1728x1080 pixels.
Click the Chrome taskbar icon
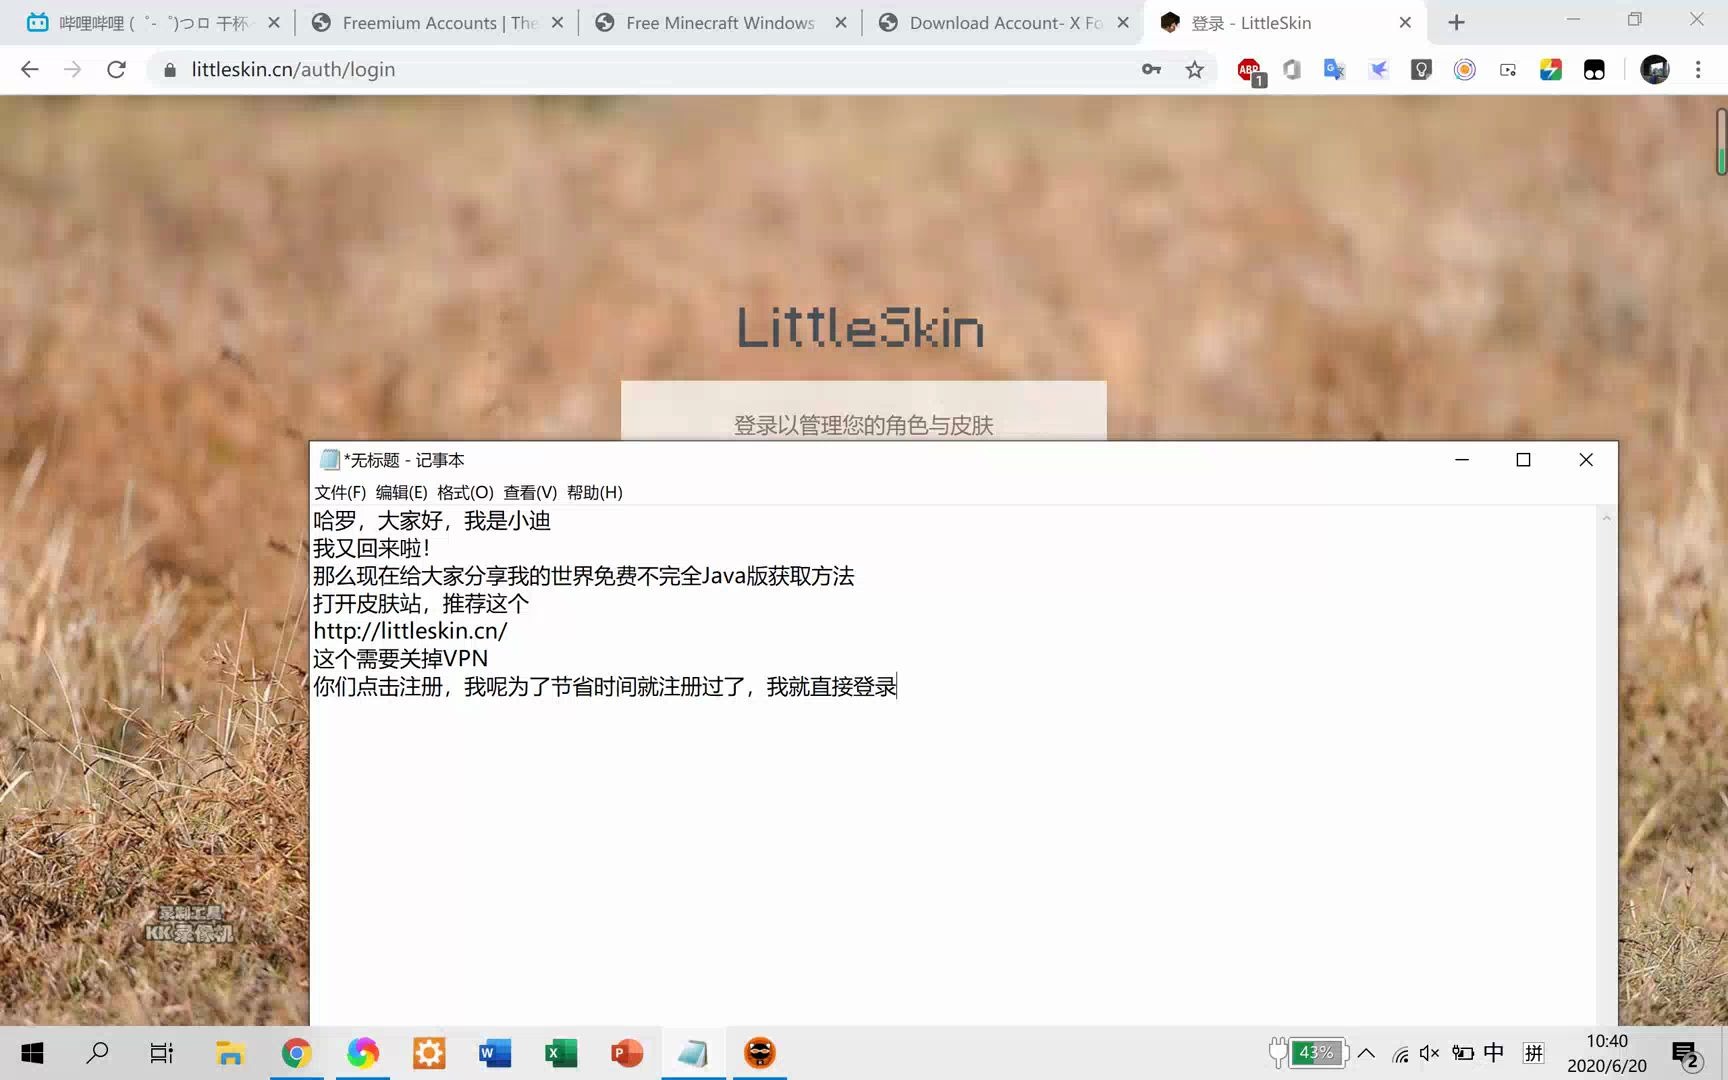(296, 1053)
